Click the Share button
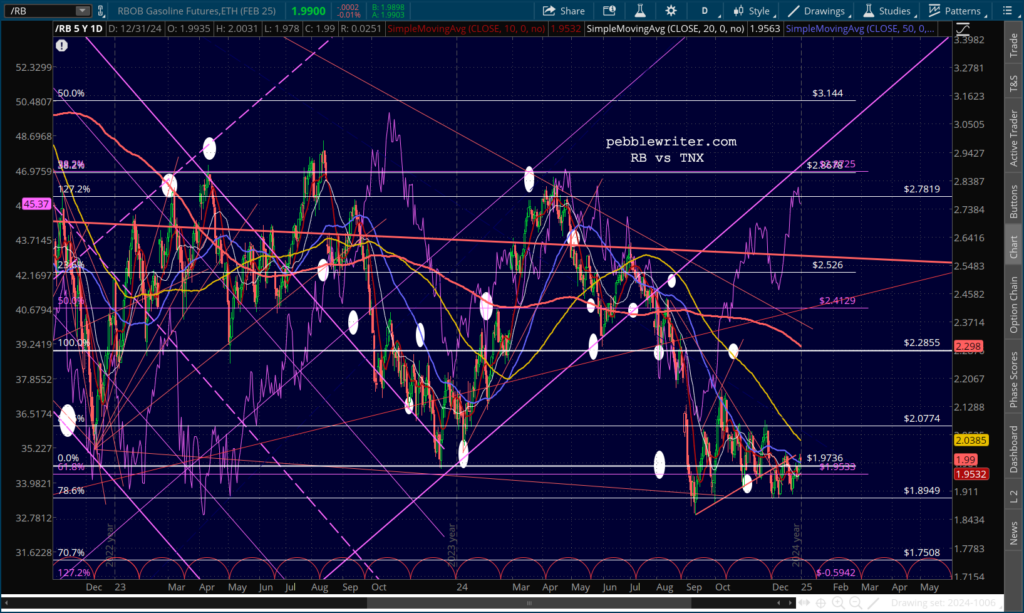1024x613 pixels. pyautogui.click(x=564, y=11)
